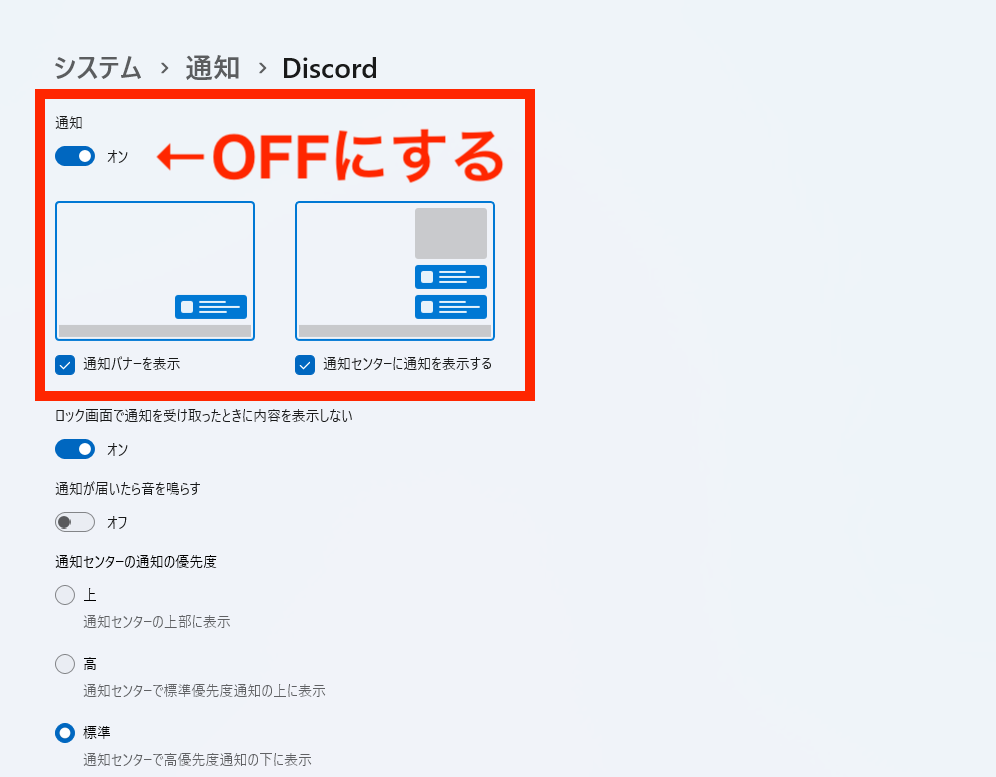Screen dimensions: 996x777
Task: Click 通知センターの上部に表示 description text
Action: point(157,621)
